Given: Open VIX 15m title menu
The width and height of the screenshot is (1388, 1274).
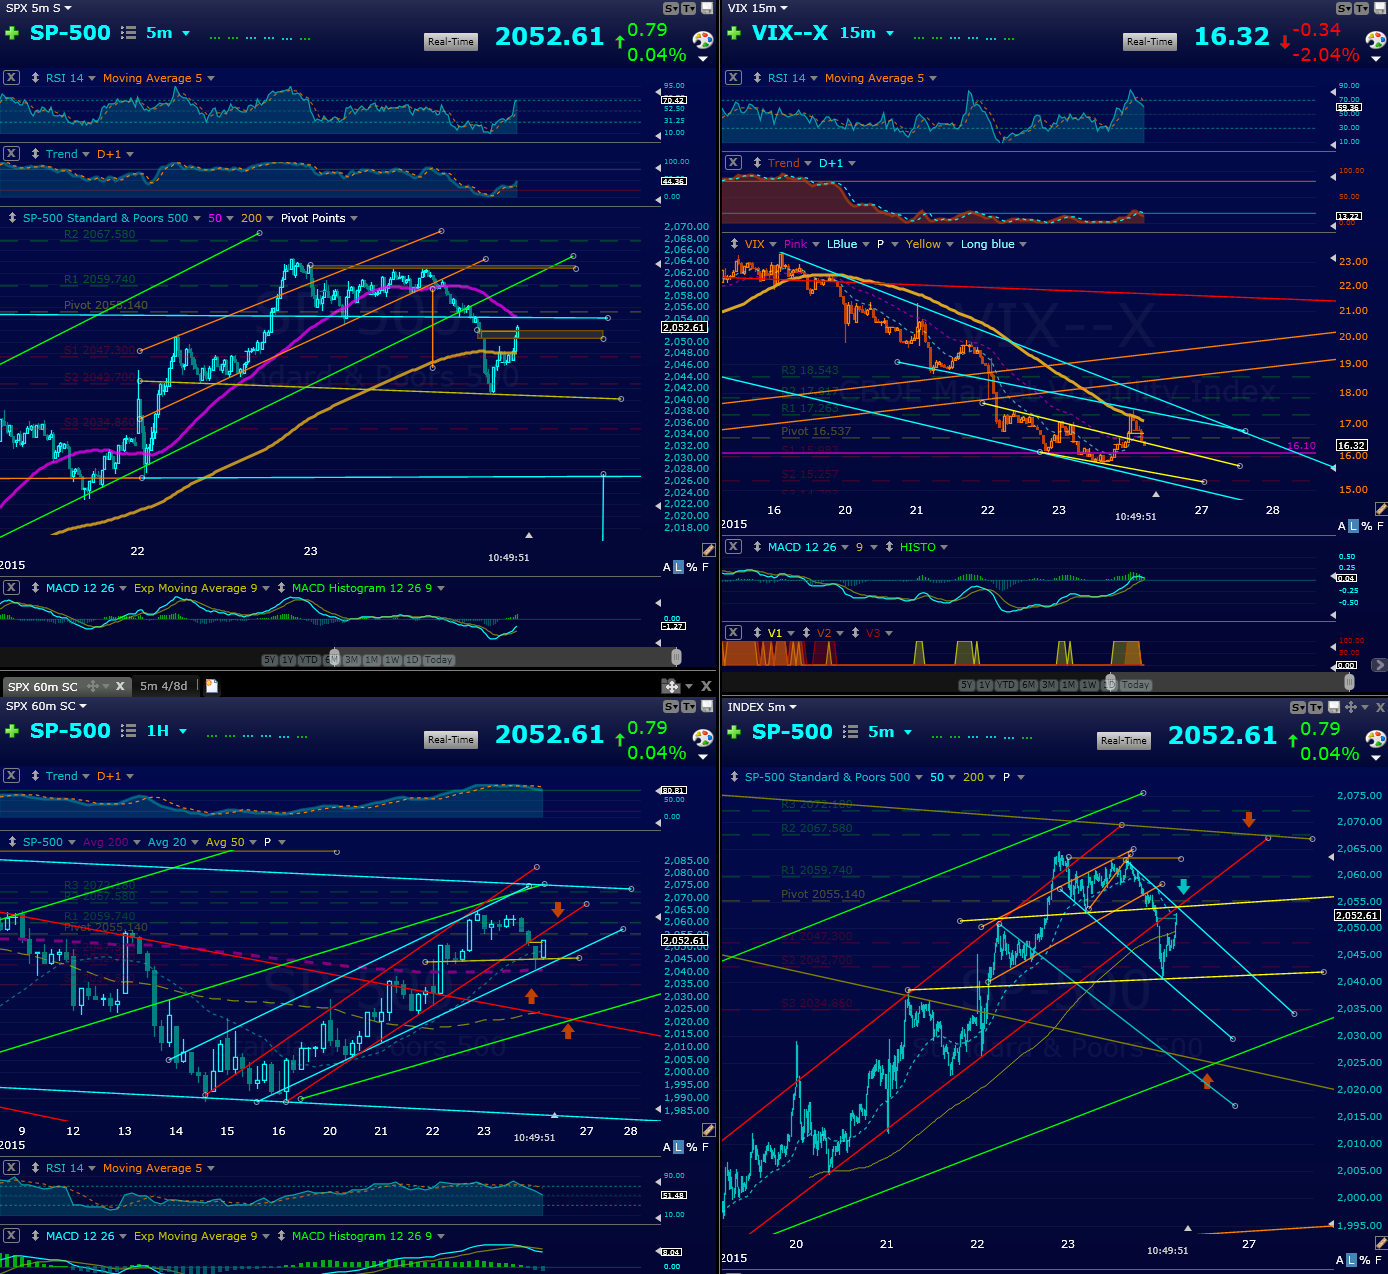Looking at the screenshot, I should coord(758,8).
